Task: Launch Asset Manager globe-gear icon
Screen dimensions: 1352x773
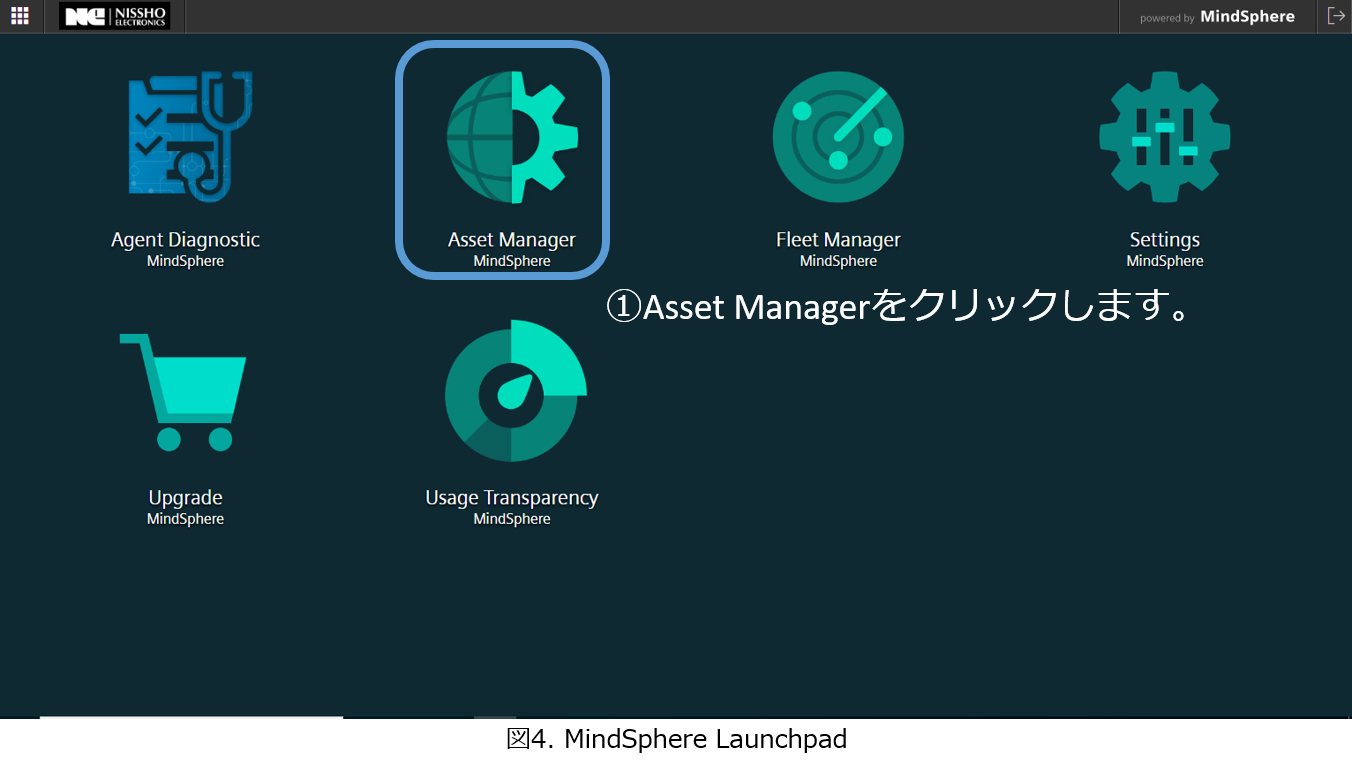Action: tap(512, 137)
